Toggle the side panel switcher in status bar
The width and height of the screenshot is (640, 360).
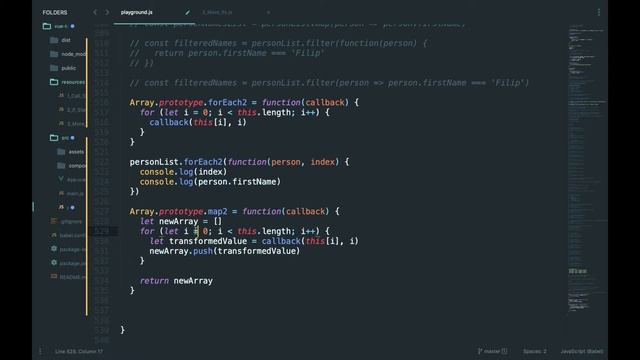coord(40,351)
